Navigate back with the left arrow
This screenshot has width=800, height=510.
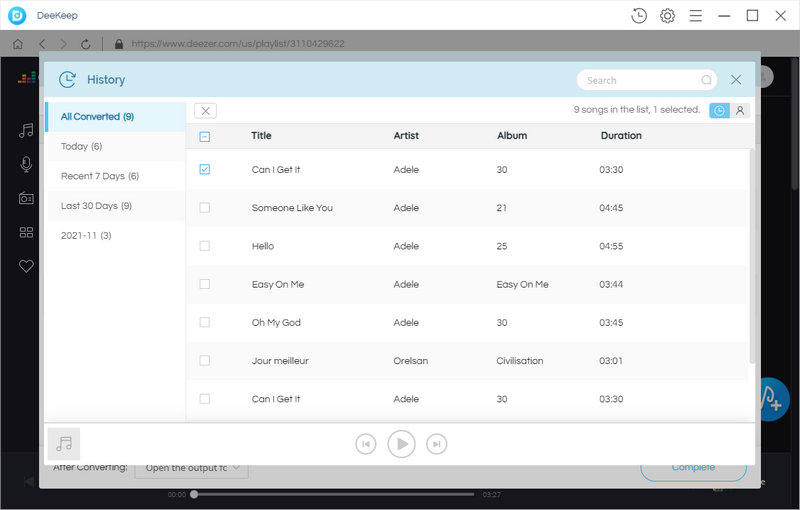[x=42, y=44]
